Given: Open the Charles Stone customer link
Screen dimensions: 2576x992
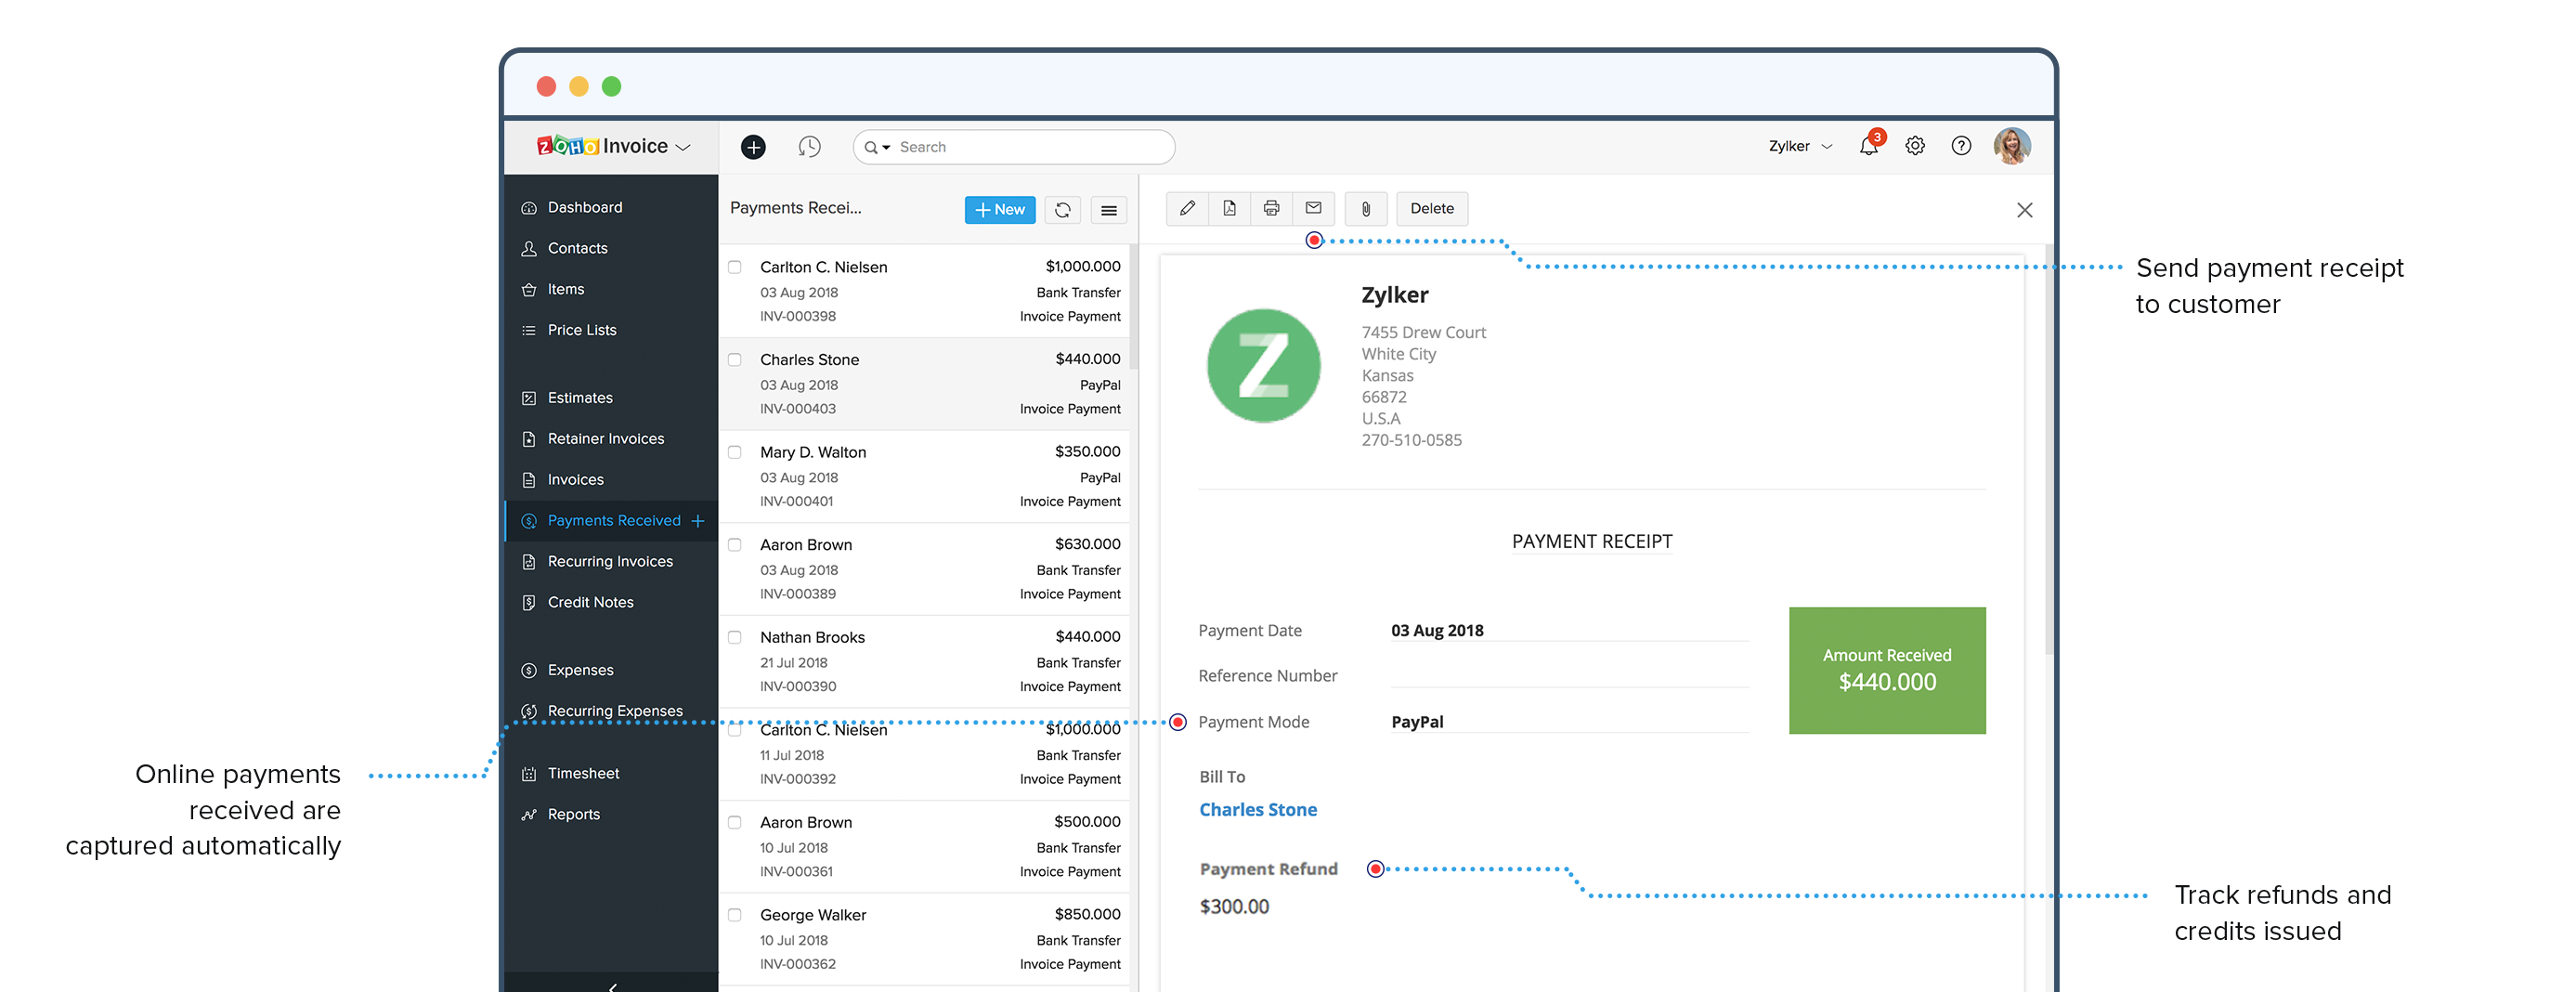Looking at the screenshot, I should tap(1257, 810).
